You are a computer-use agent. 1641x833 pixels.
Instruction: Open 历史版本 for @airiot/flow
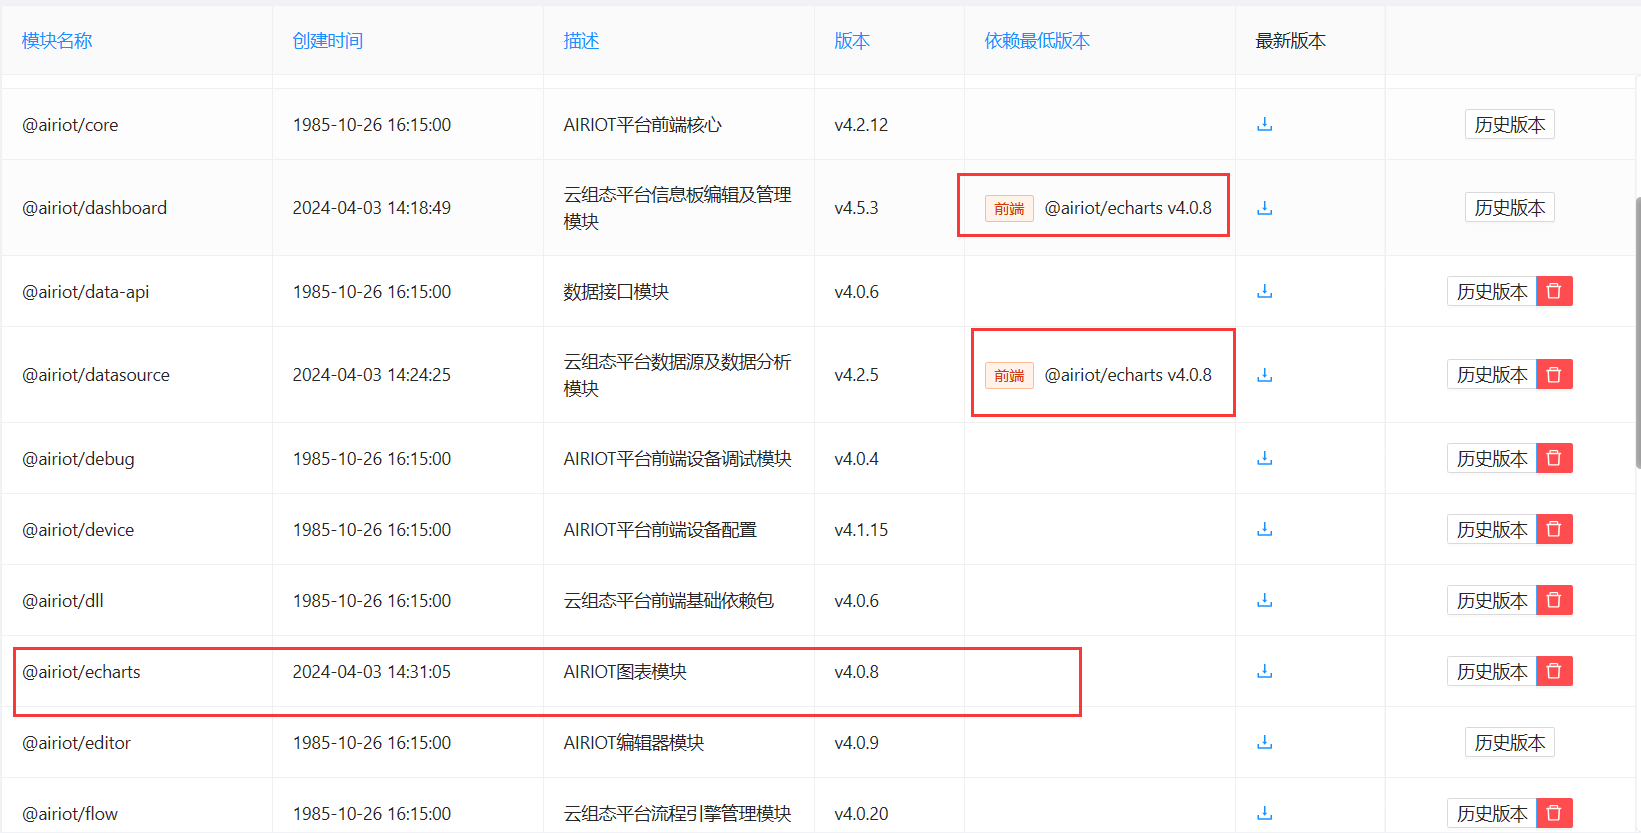tap(1492, 813)
